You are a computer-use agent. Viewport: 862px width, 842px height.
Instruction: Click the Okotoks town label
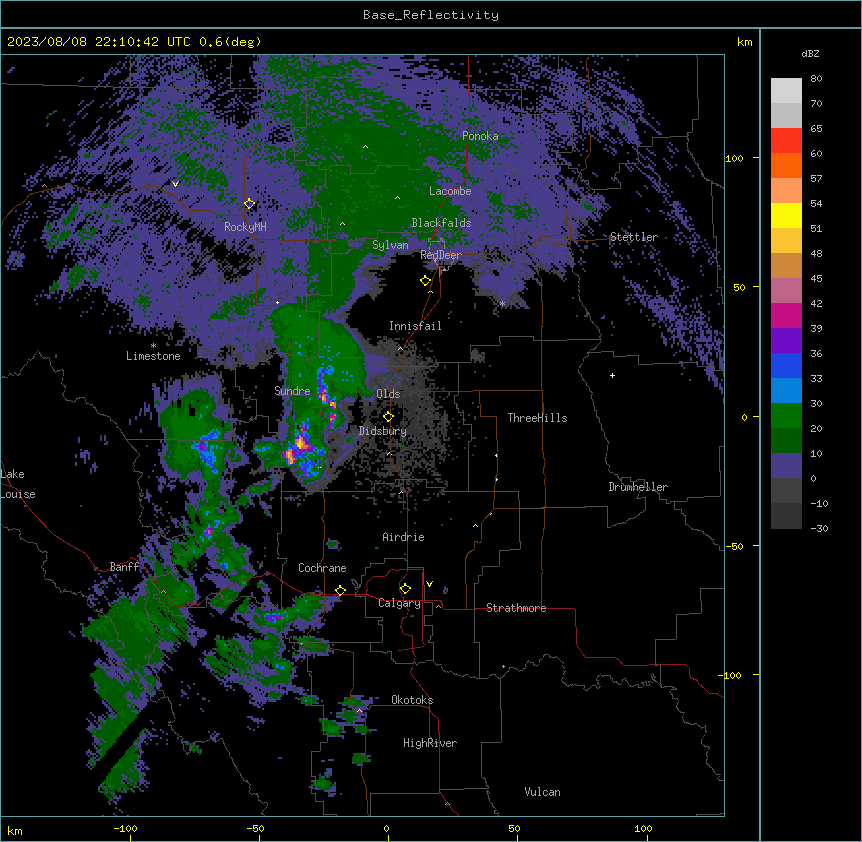pyautogui.click(x=412, y=700)
